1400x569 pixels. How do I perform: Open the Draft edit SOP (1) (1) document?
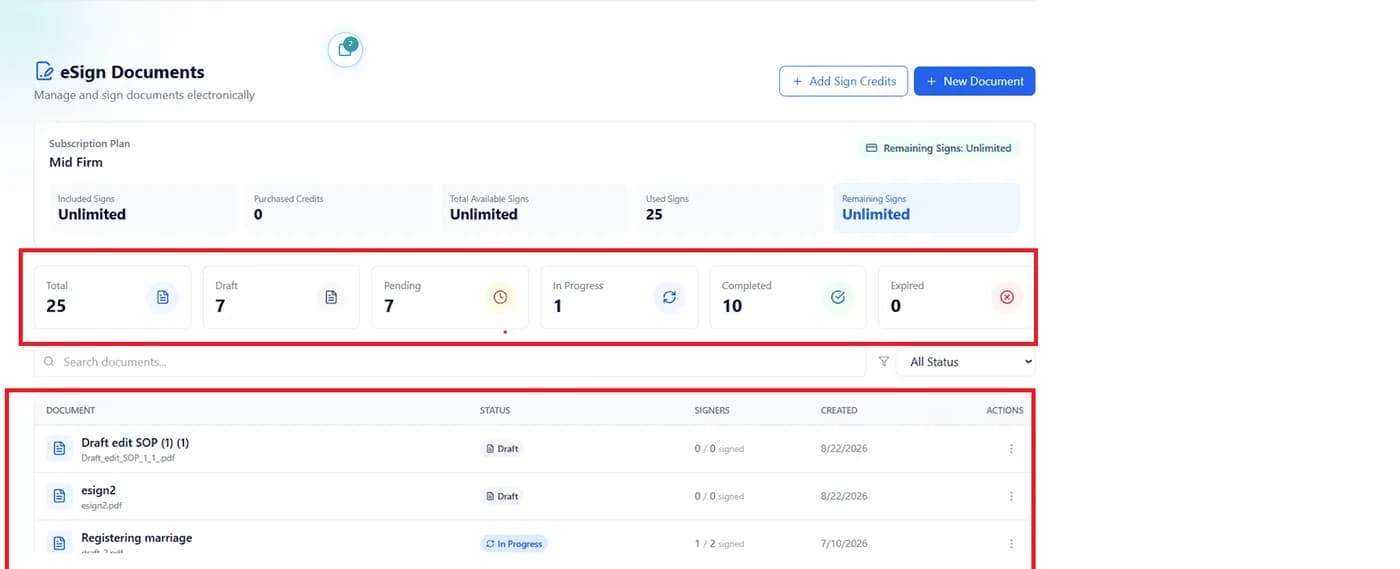coord(135,442)
